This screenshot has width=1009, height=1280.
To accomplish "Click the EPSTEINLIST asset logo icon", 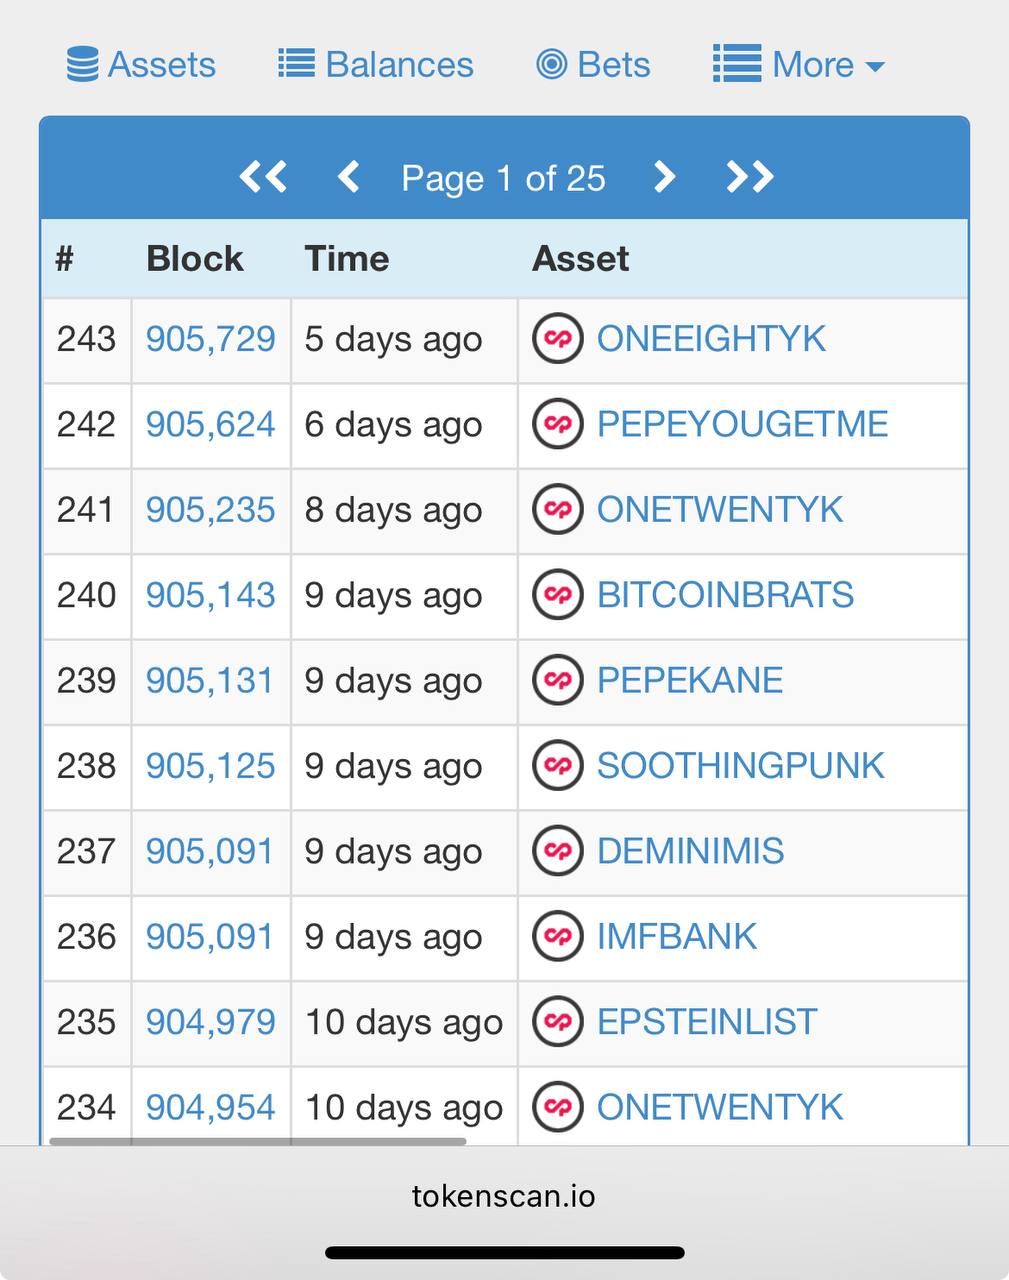I will pos(558,1022).
